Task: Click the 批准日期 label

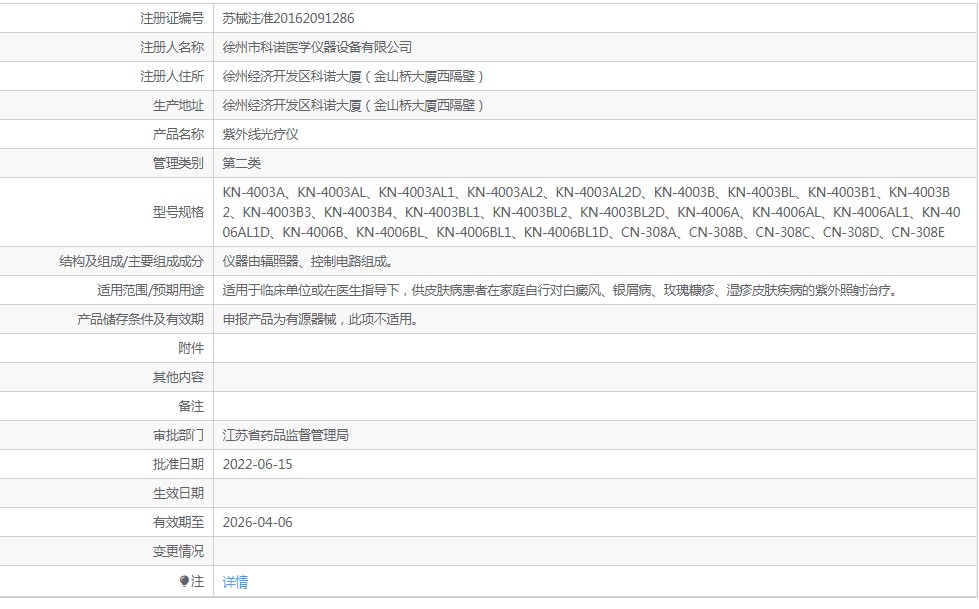Action: pos(178,465)
